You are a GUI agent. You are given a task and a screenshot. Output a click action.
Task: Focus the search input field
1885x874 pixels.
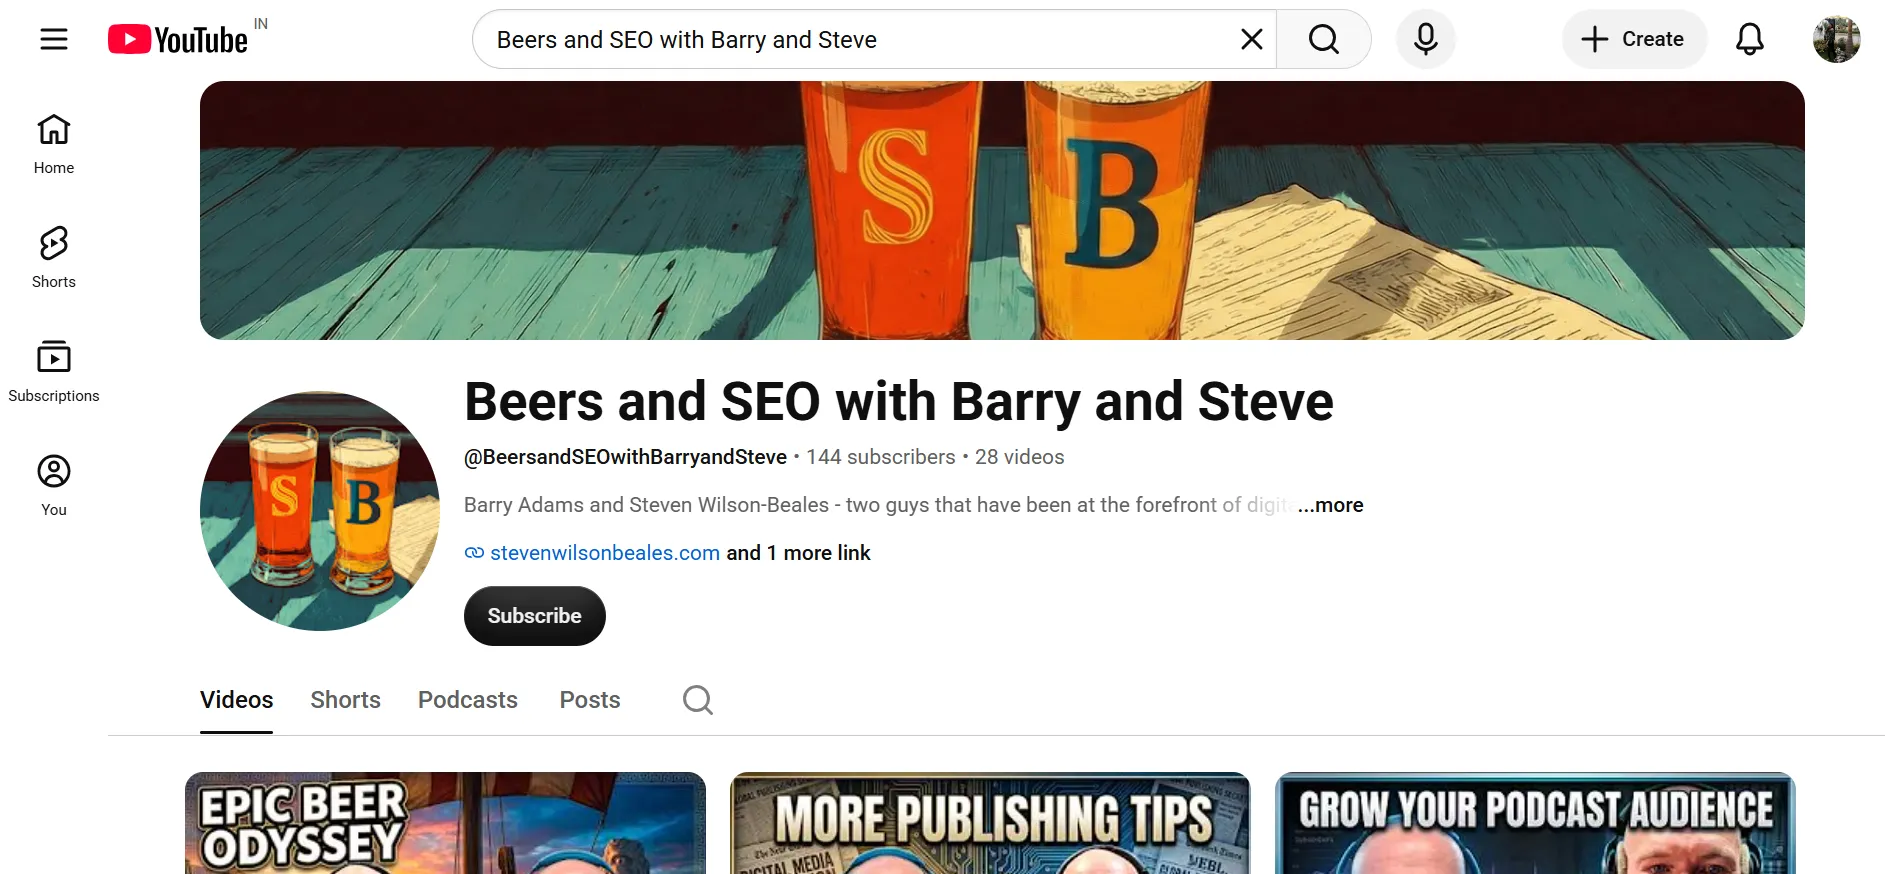pos(860,39)
